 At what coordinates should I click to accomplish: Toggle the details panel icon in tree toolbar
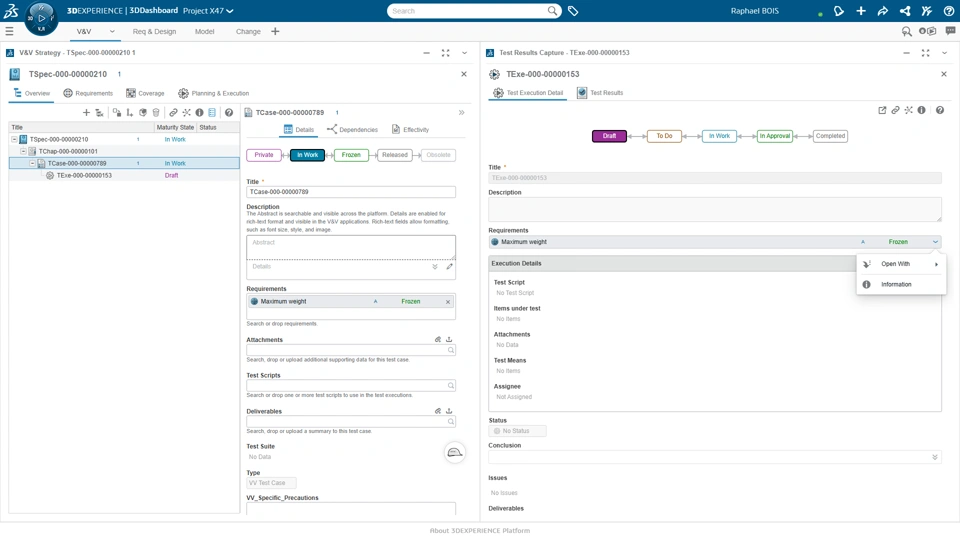[x=212, y=113]
